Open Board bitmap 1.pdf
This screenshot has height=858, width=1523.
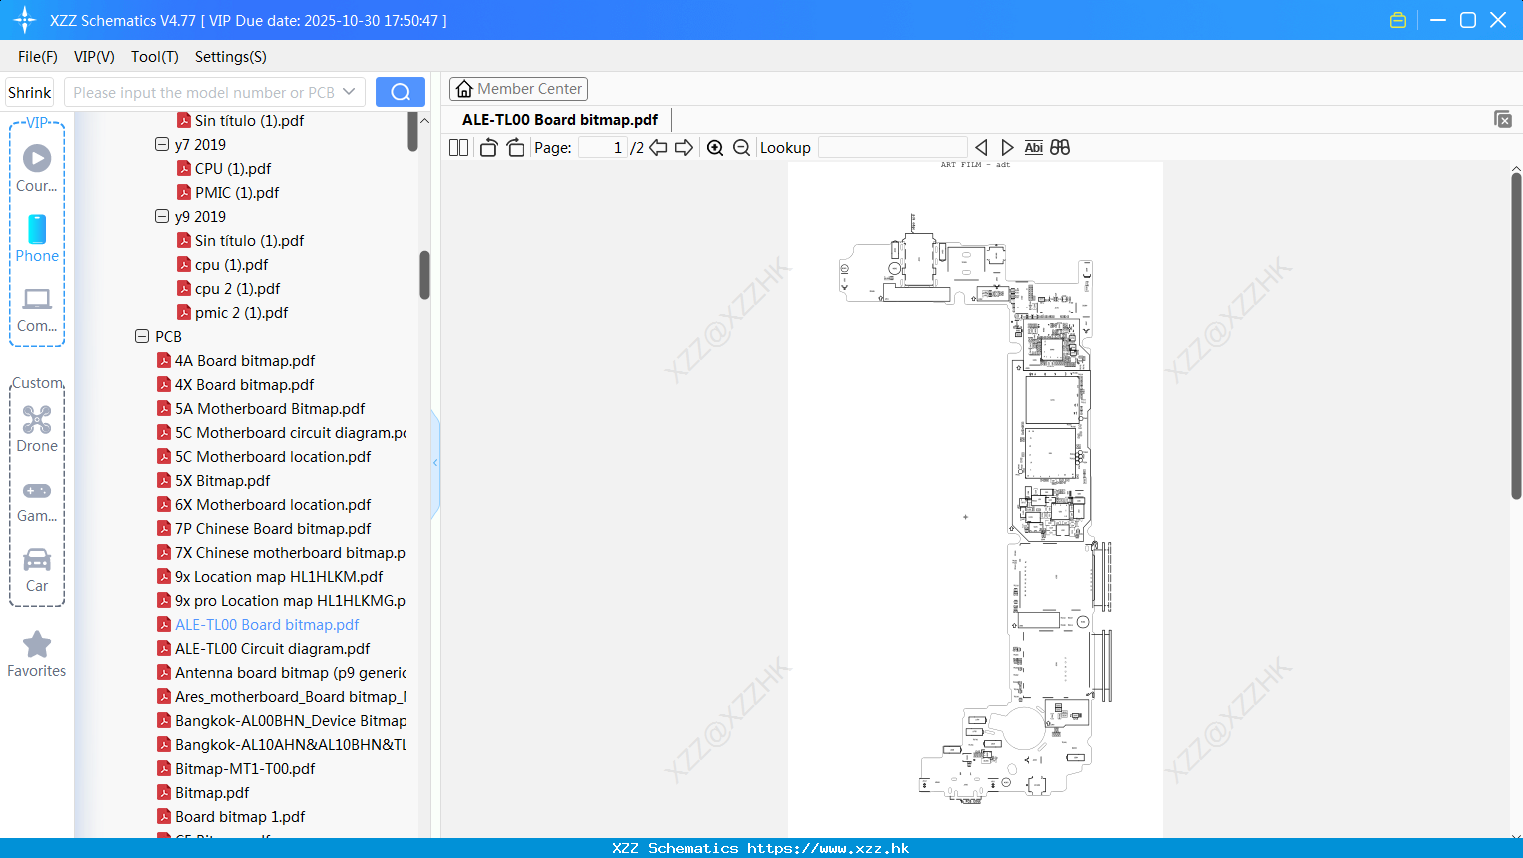tap(240, 816)
